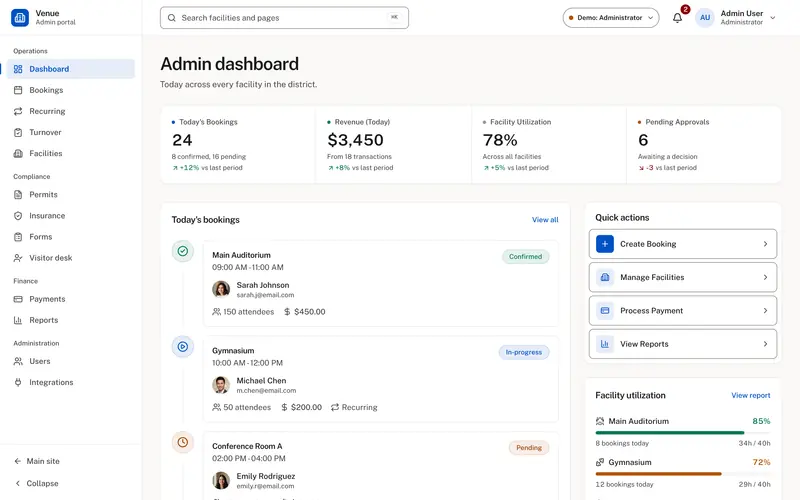This screenshot has height=500, width=800.
Task: Click the AU avatar
Action: click(x=705, y=17)
